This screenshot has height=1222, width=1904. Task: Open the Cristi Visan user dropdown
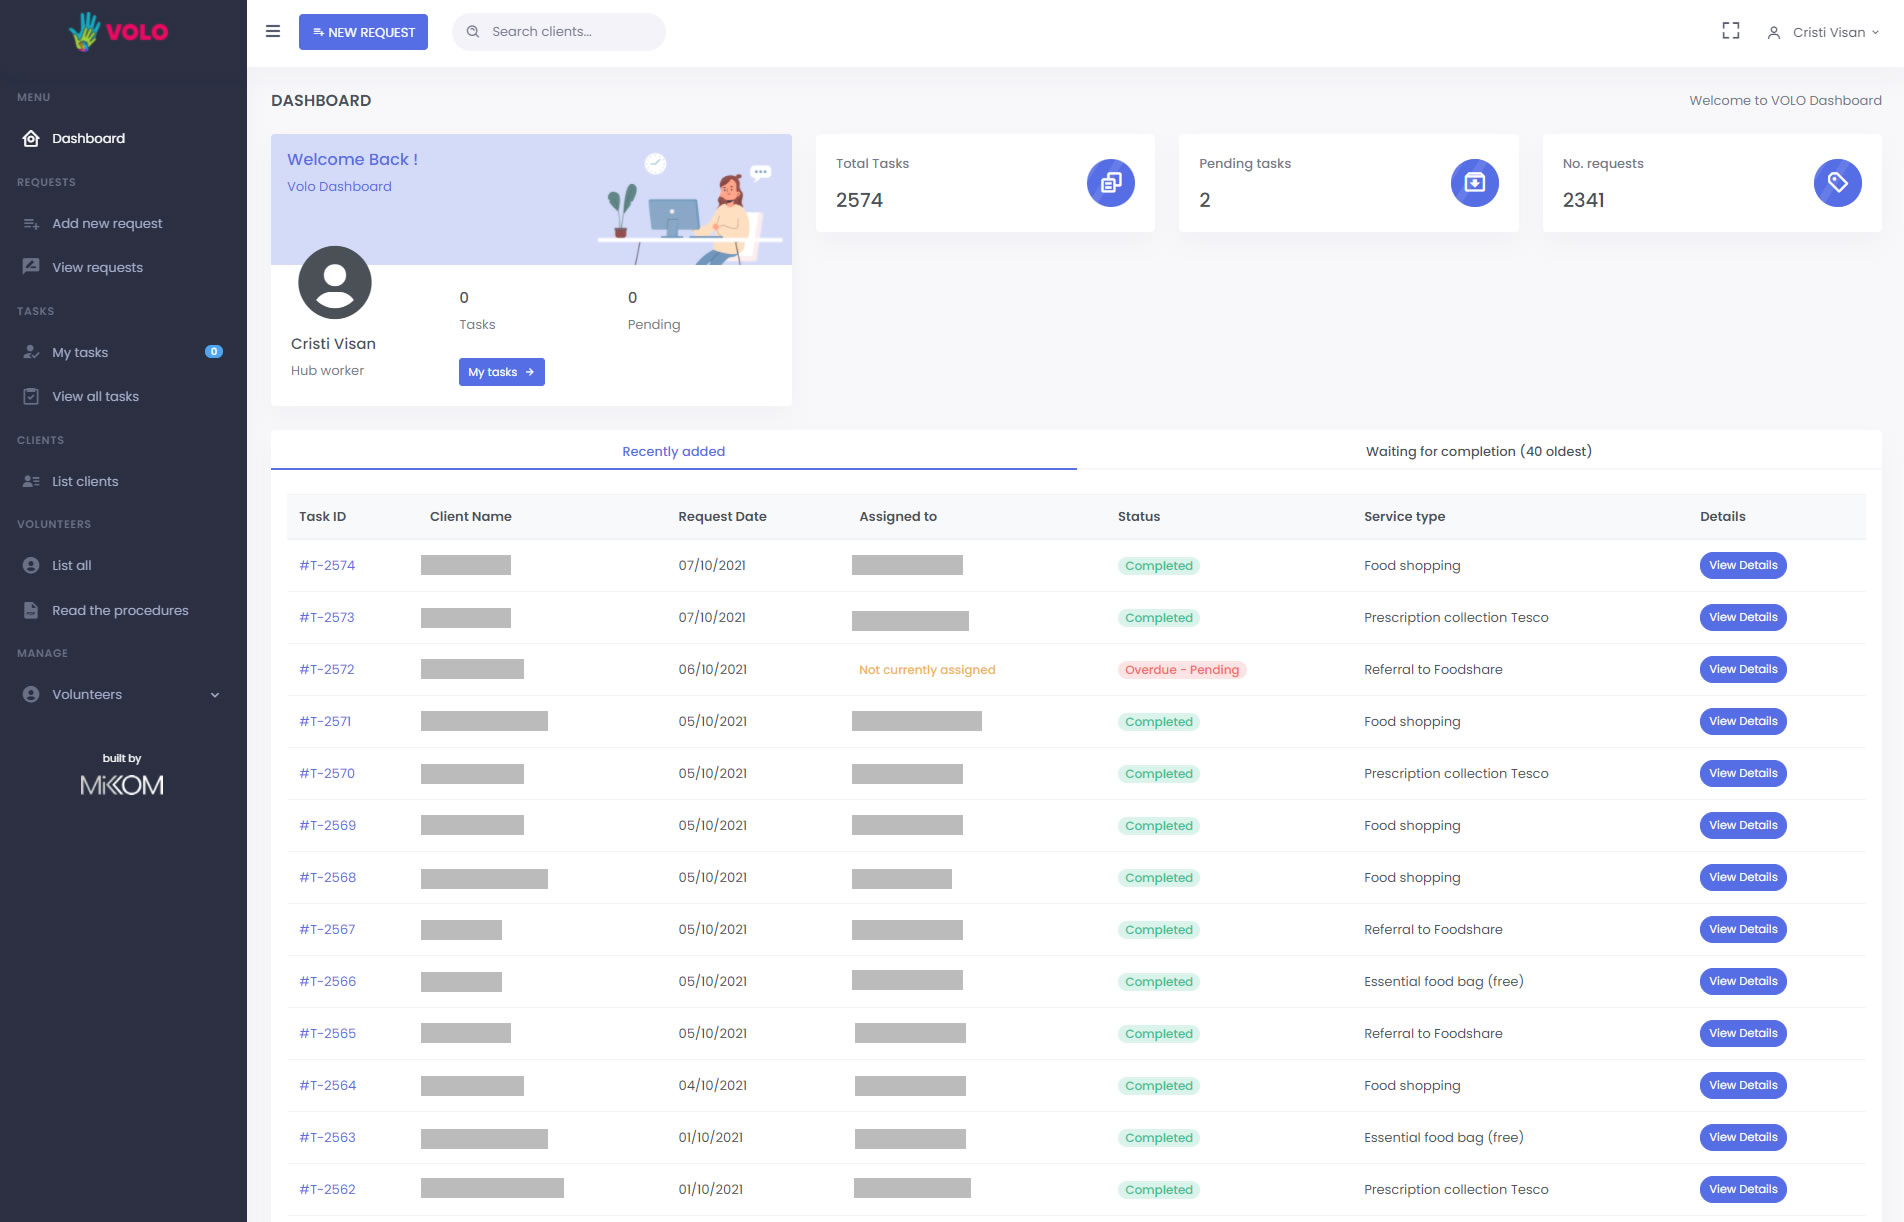tap(1824, 32)
